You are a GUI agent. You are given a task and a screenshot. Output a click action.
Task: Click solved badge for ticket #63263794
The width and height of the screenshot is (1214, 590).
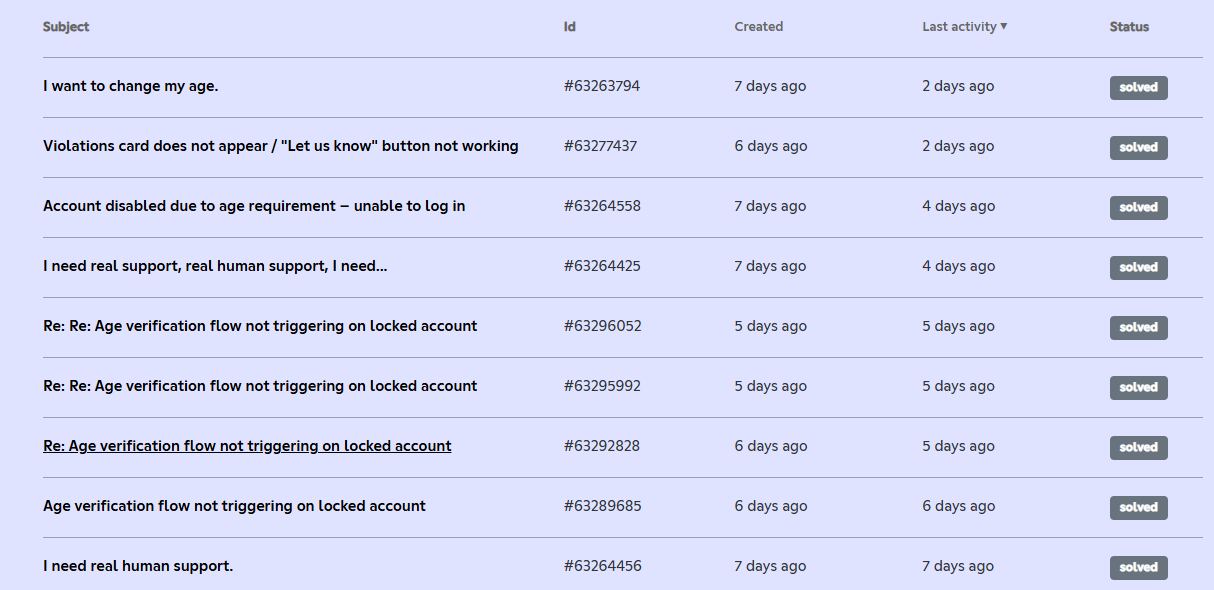1138,88
